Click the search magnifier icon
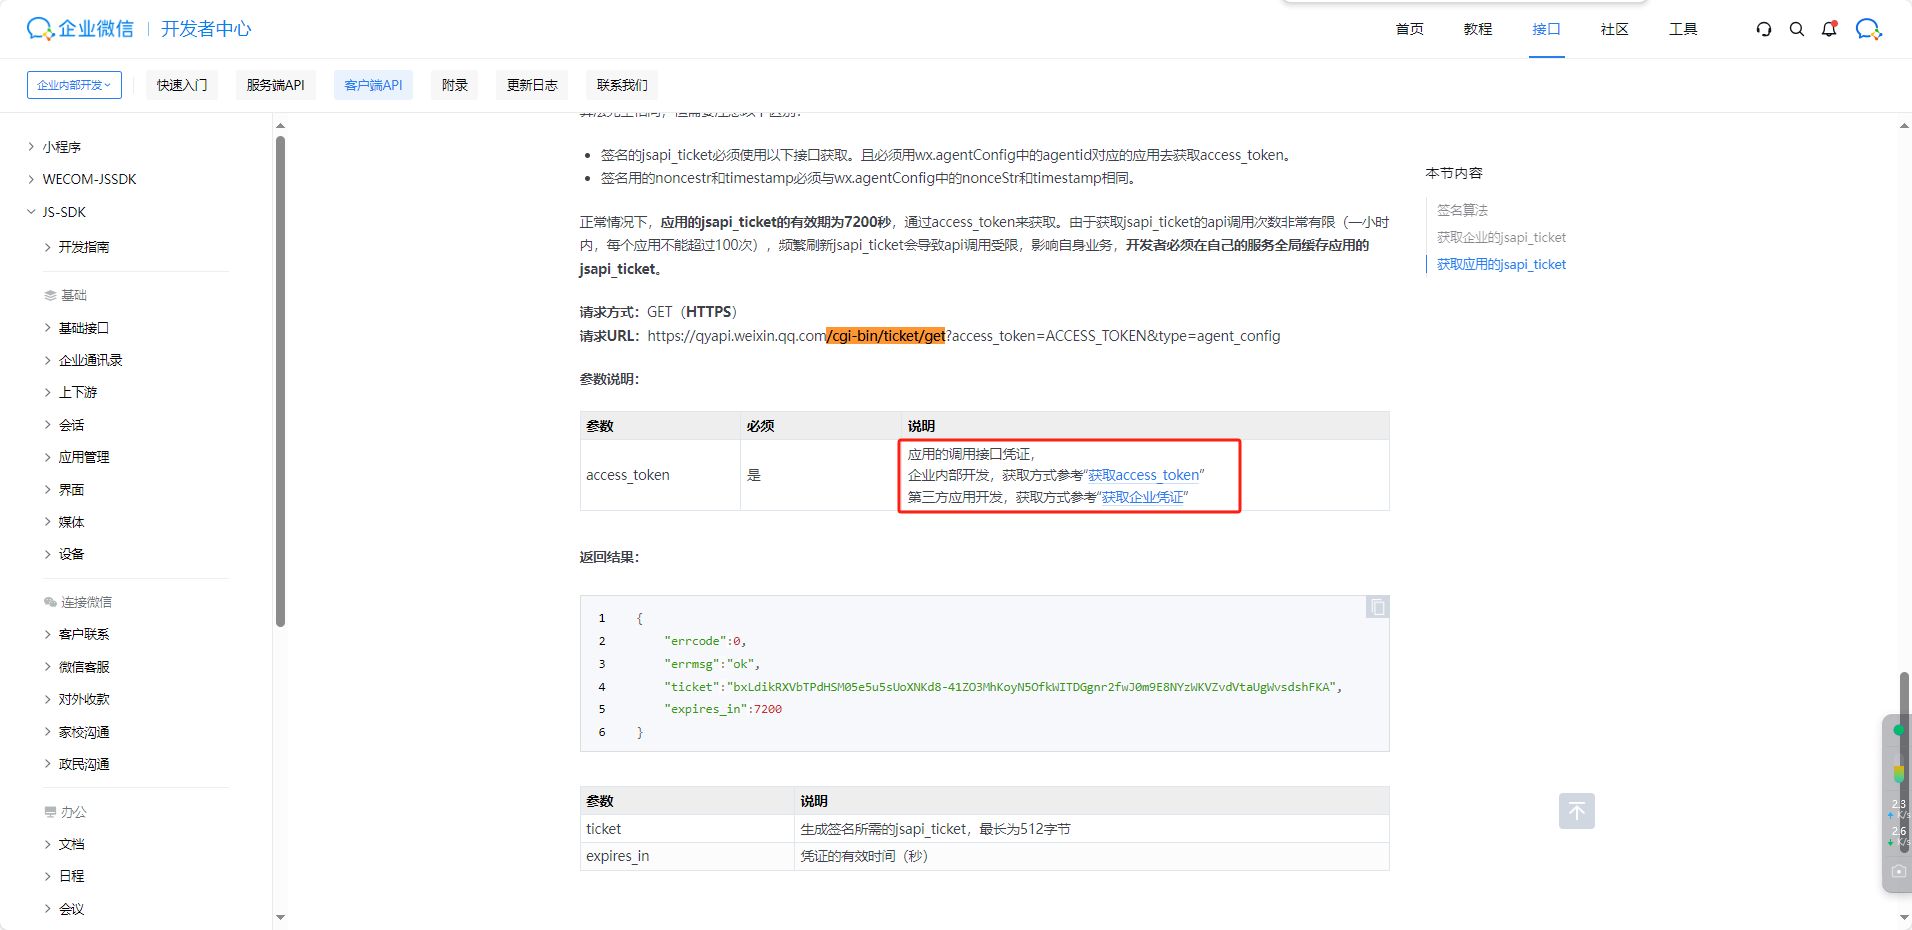 1796,29
